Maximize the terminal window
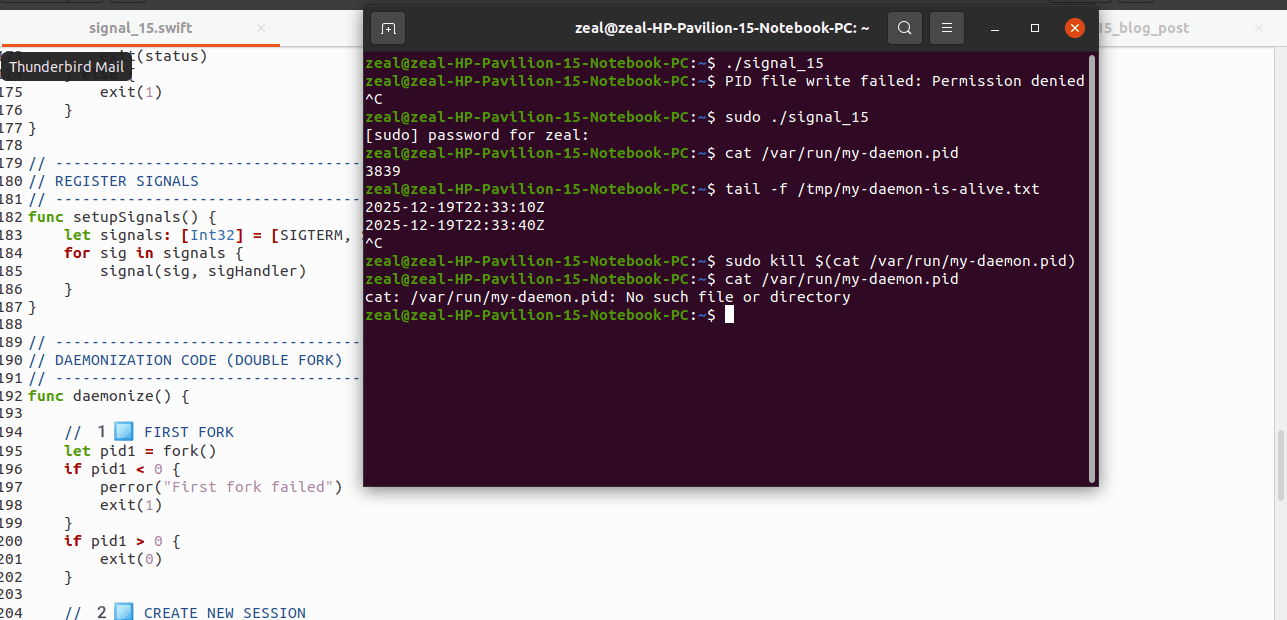This screenshot has height=620, width=1287. point(1035,28)
